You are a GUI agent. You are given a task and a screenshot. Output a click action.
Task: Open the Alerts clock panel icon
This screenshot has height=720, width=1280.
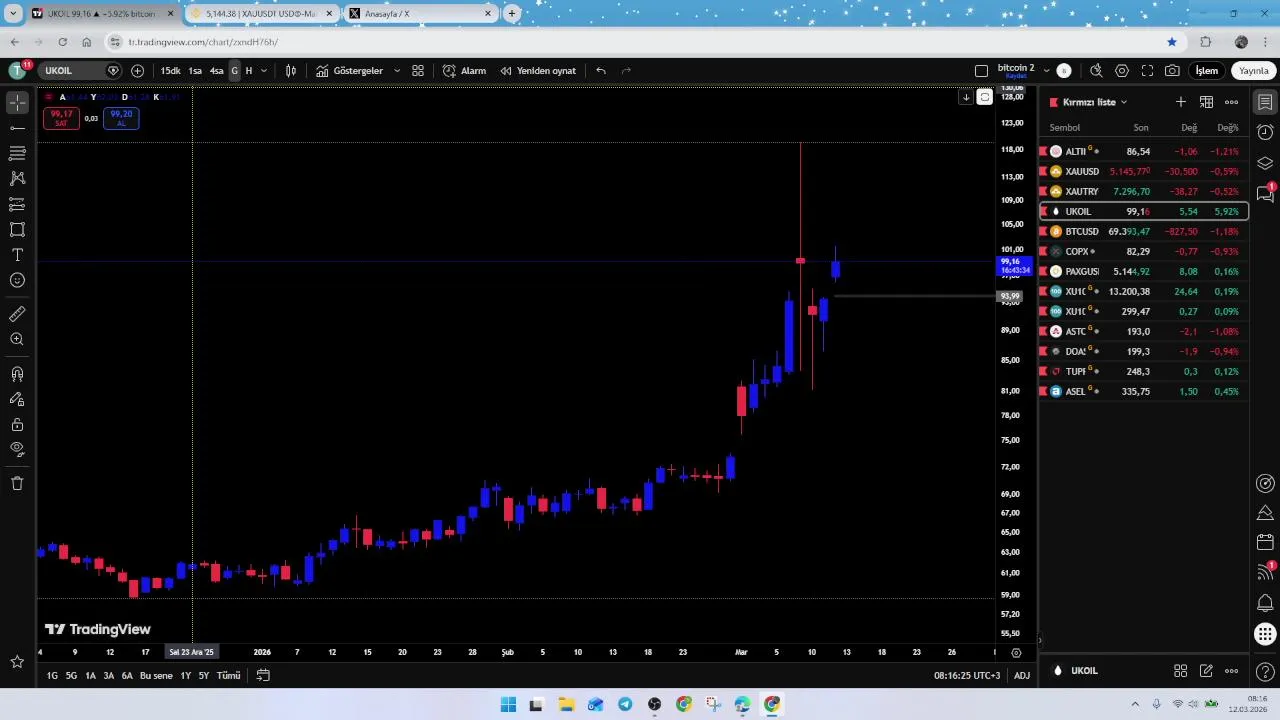tap(1265, 132)
